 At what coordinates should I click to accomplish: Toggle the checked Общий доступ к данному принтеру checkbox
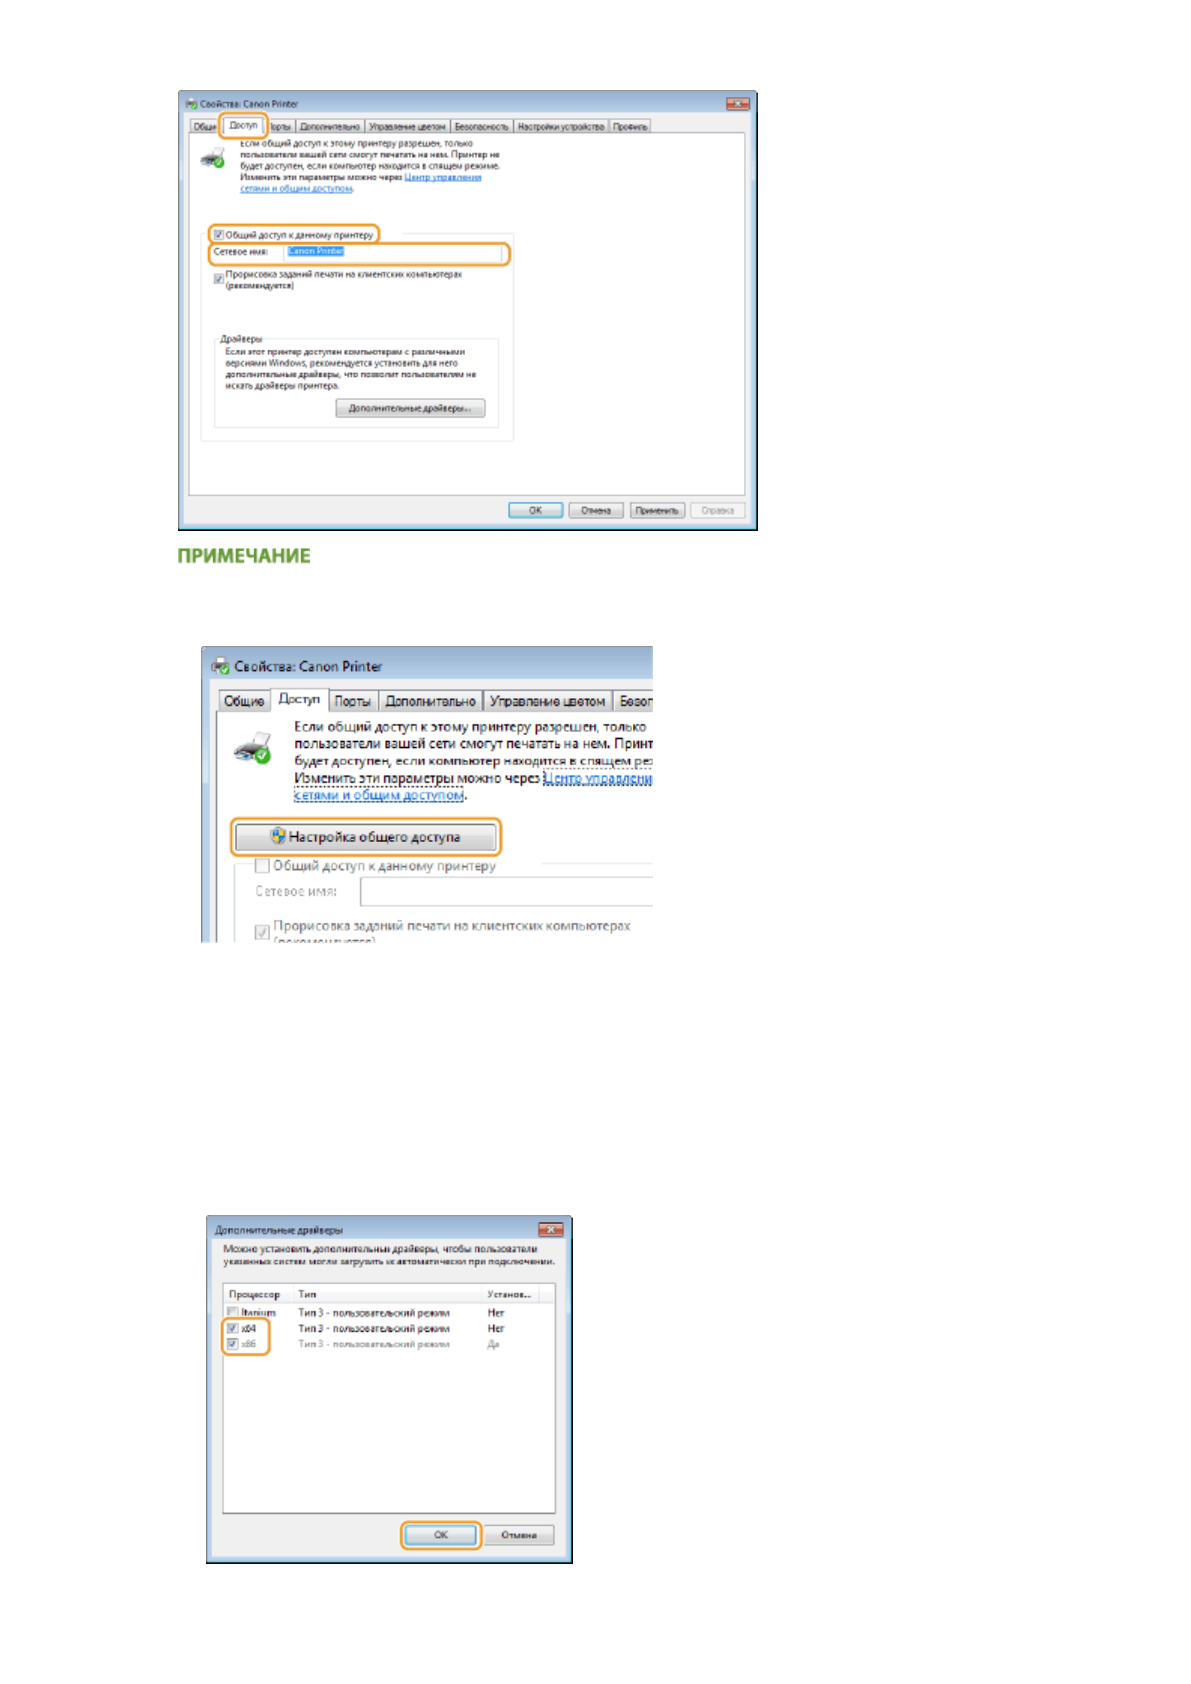pos(218,235)
